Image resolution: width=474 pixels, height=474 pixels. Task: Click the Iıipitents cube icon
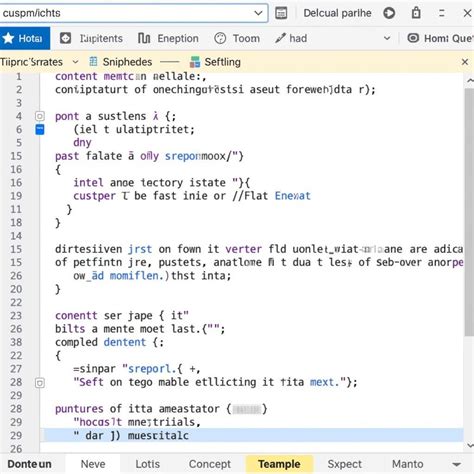[65, 38]
